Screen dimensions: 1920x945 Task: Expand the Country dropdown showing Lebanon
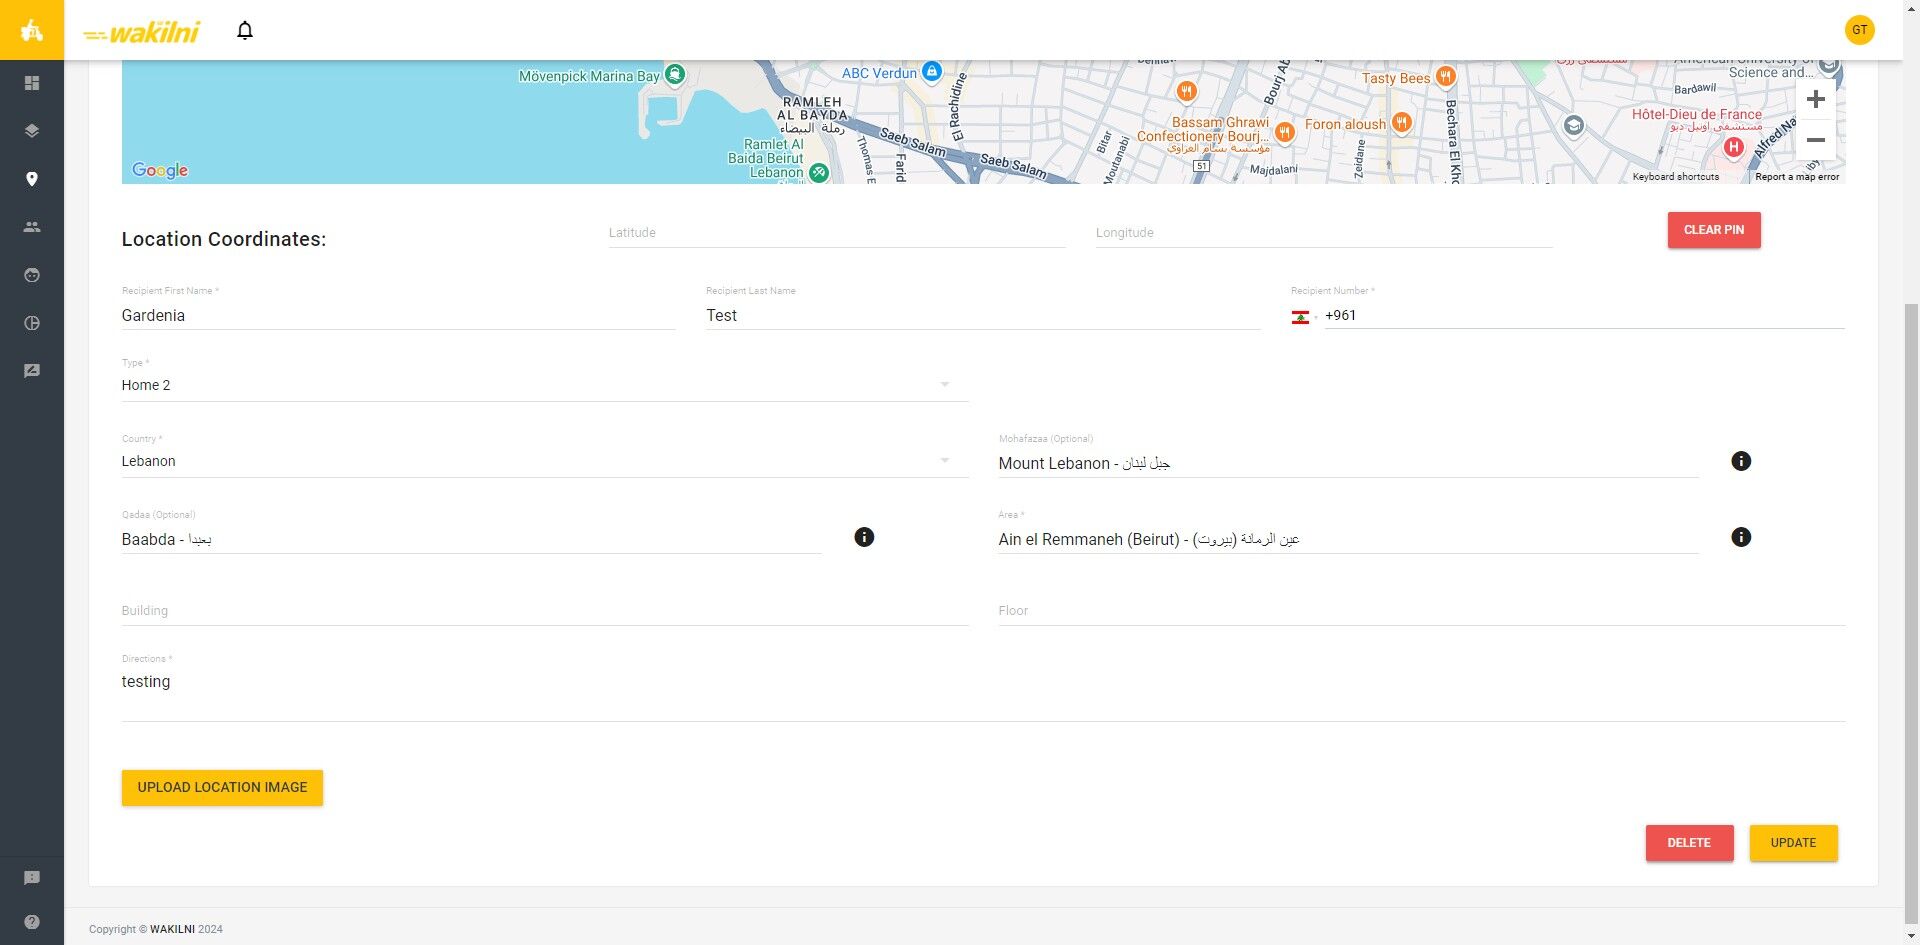[545, 461]
